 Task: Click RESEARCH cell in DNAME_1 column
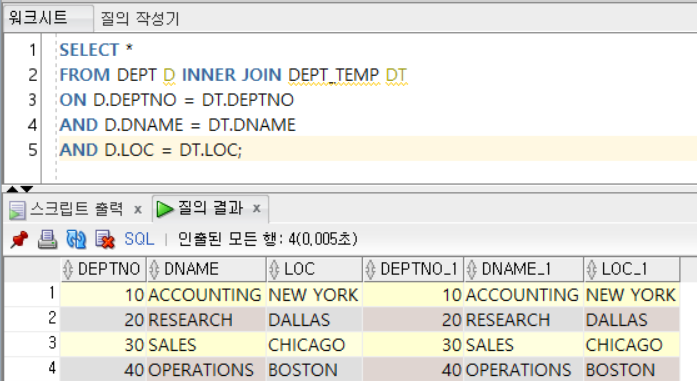(524, 320)
